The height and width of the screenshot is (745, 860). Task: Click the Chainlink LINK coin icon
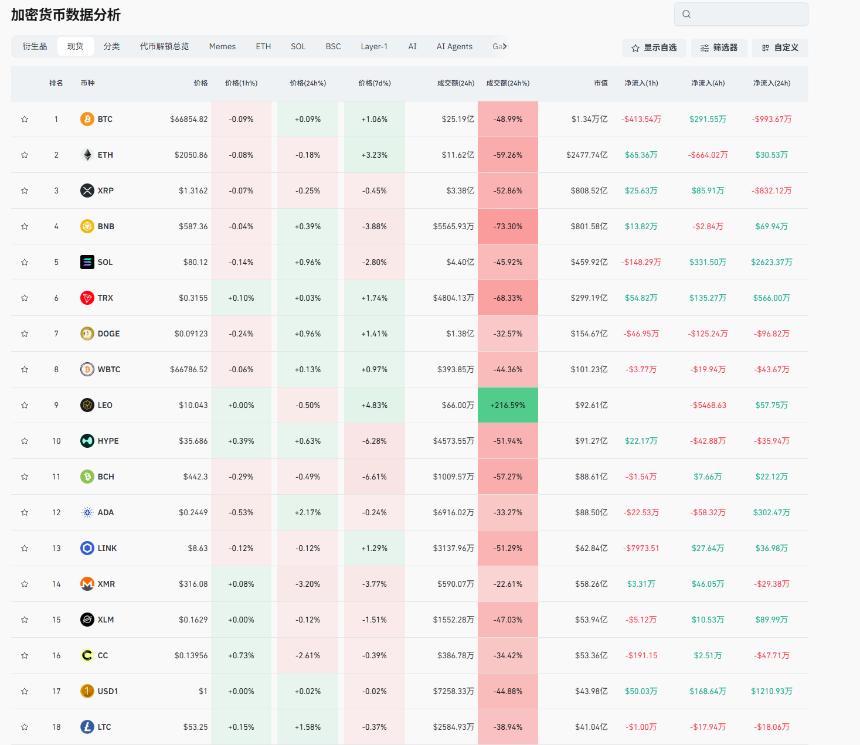click(x=85, y=548)
